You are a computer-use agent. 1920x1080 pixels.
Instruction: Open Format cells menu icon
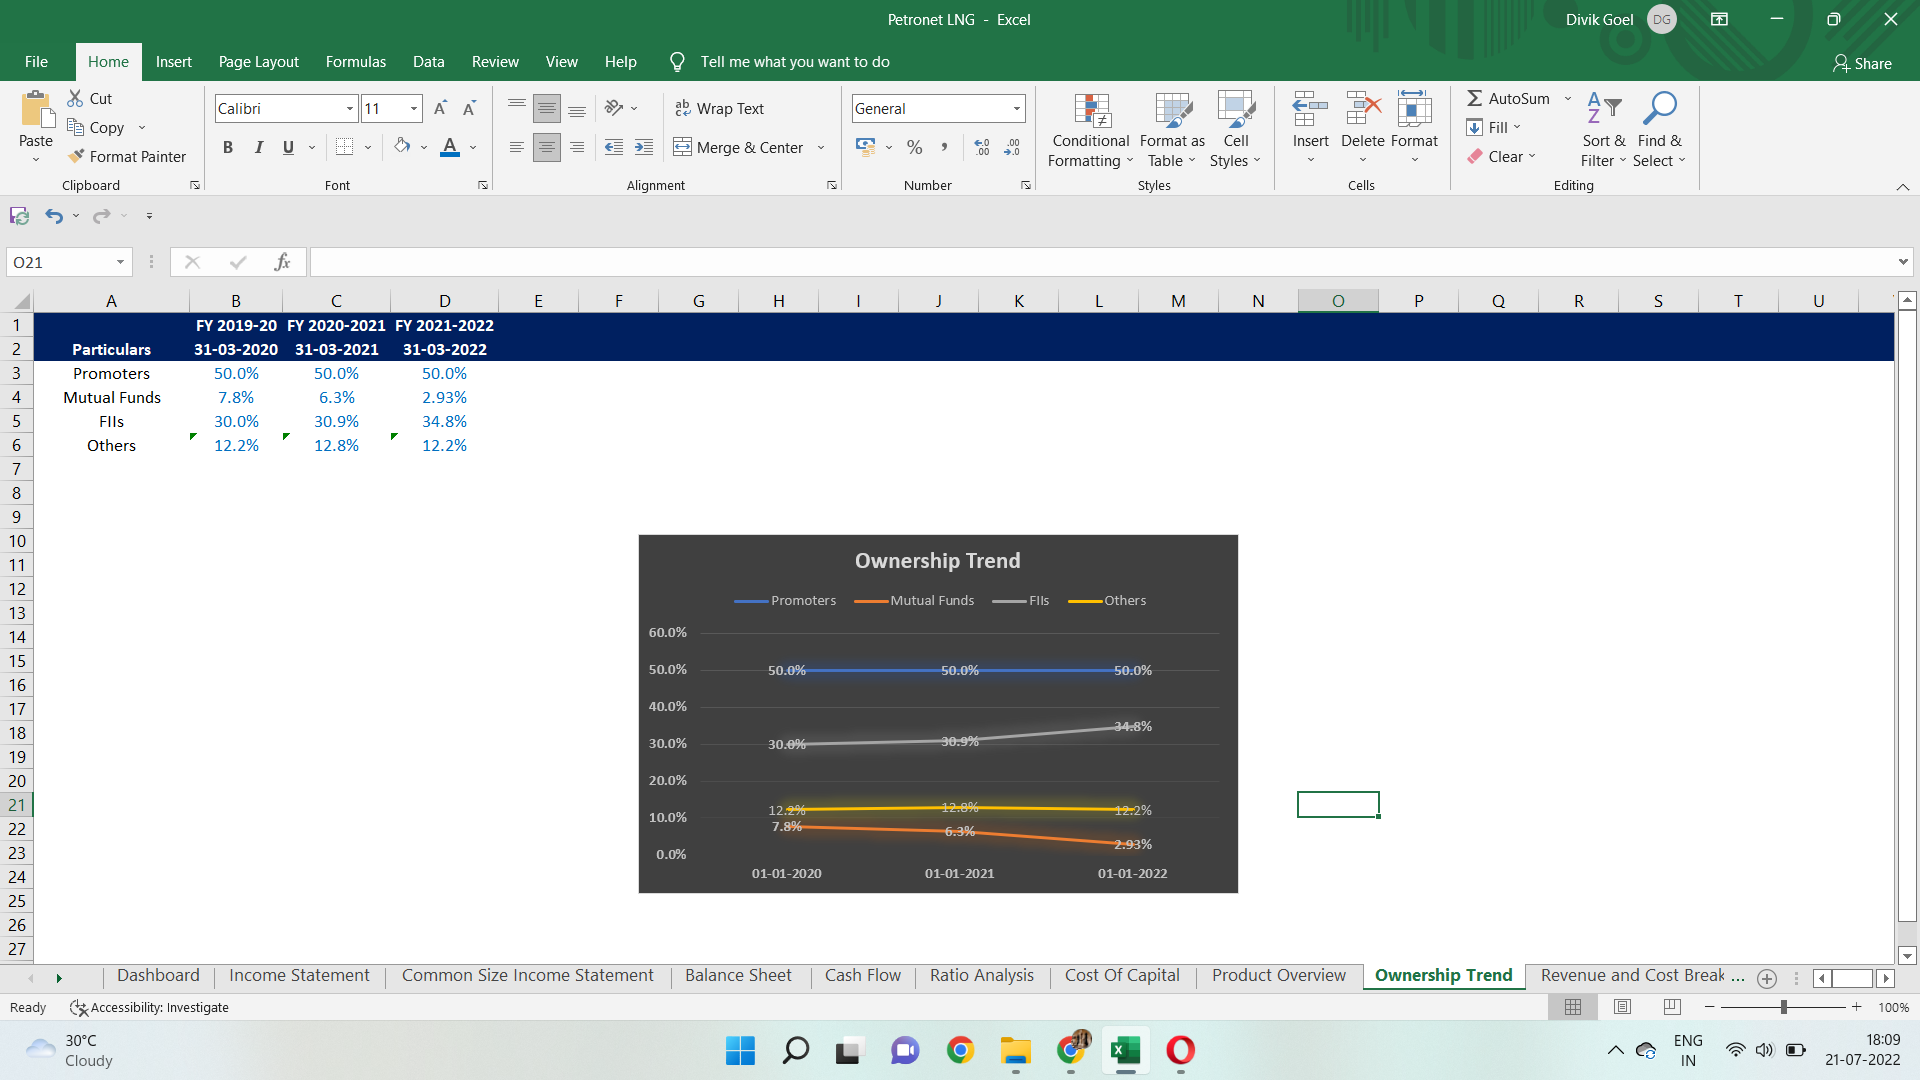pos(1414,108)
